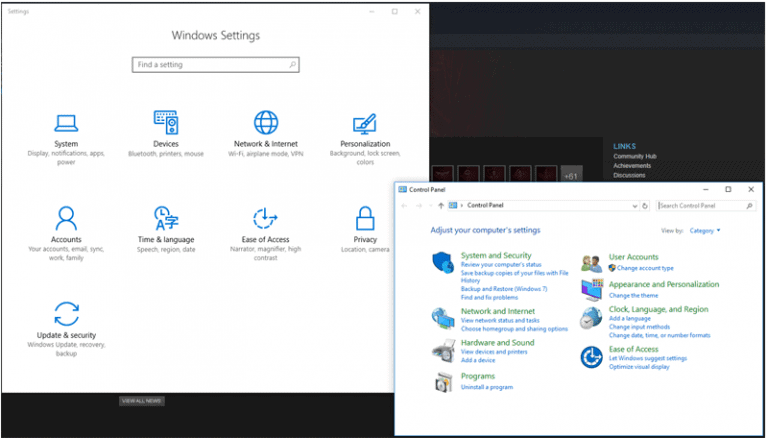The height and width of the screenshot is (438, 768).
Task: Click the search magnifier in Find a setting
Action: (x=292, y=65)
